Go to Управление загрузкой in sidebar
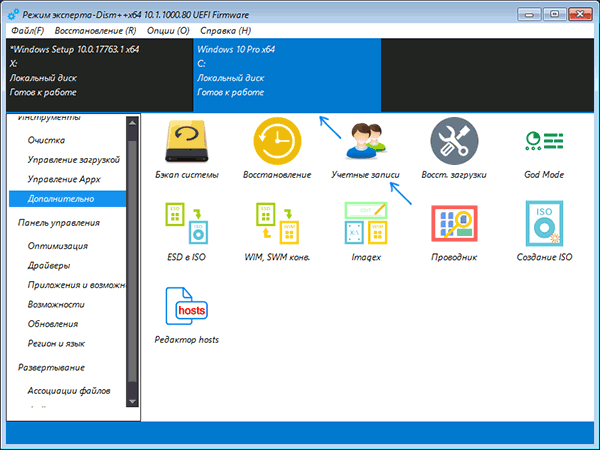This screenshot has height=450, width=600. coord(74,160)
